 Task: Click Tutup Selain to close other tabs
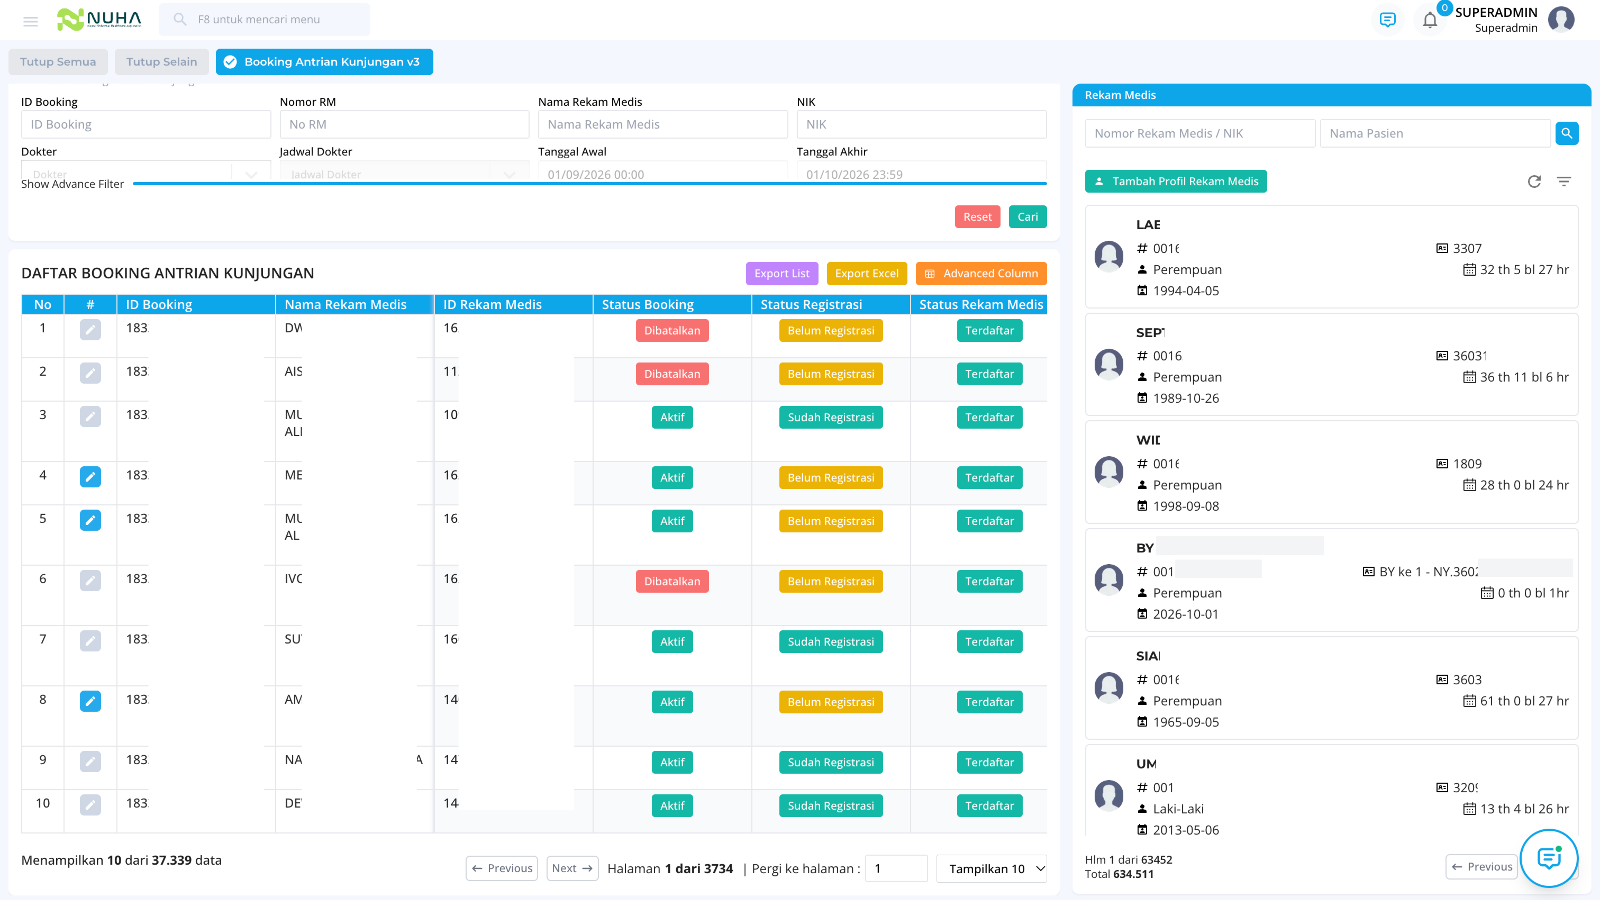tap(162, 62)
